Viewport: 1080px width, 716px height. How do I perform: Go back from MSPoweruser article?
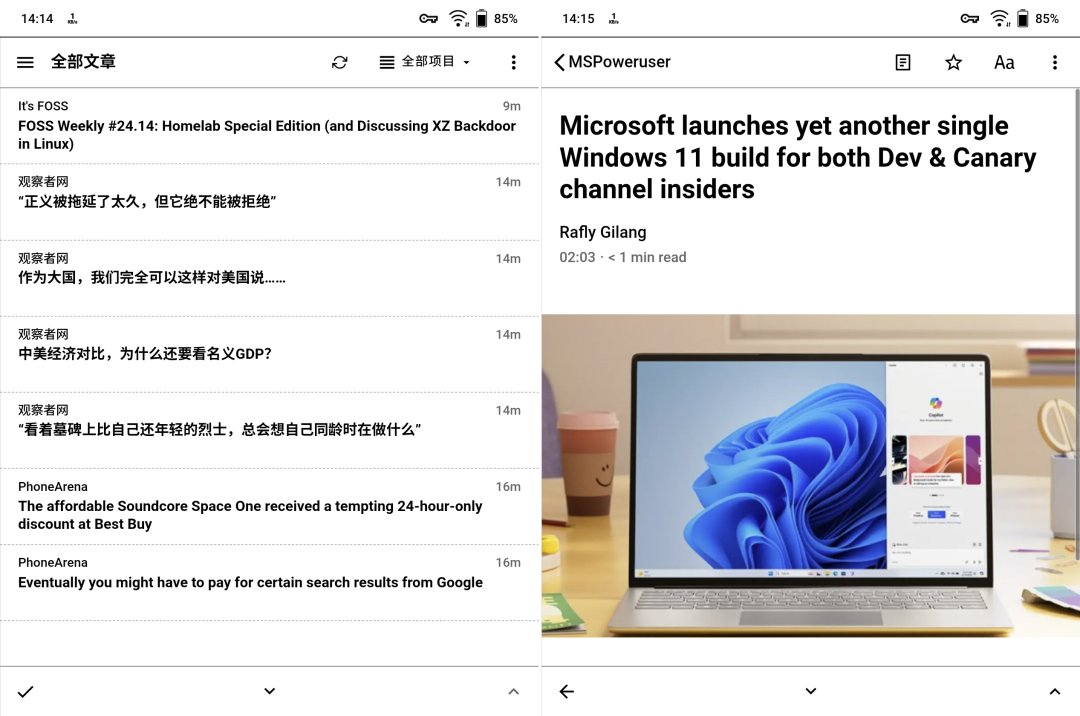[559, 63]
